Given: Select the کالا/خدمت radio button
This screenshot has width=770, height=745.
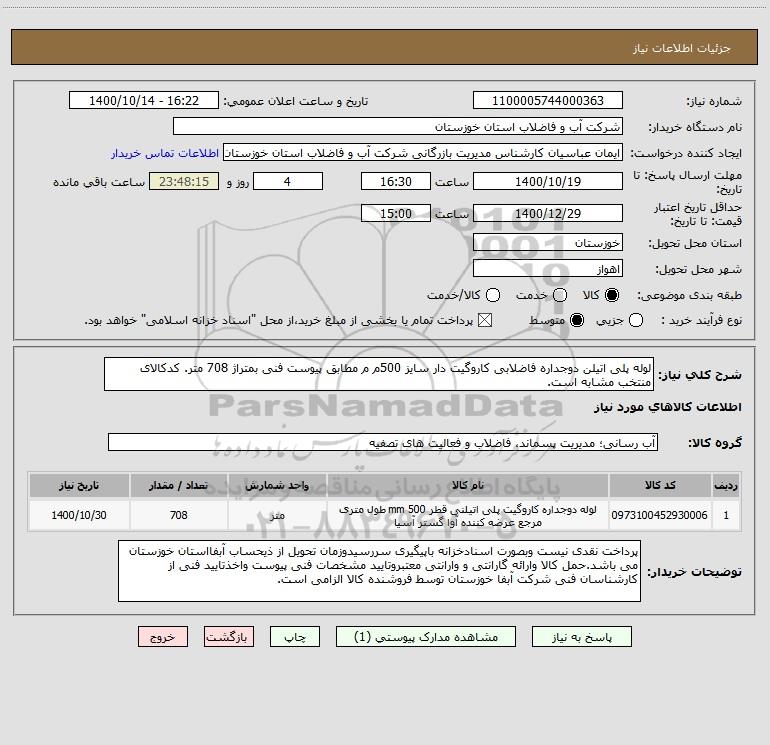Looking at the screenshot, I should tap(493, 295).
